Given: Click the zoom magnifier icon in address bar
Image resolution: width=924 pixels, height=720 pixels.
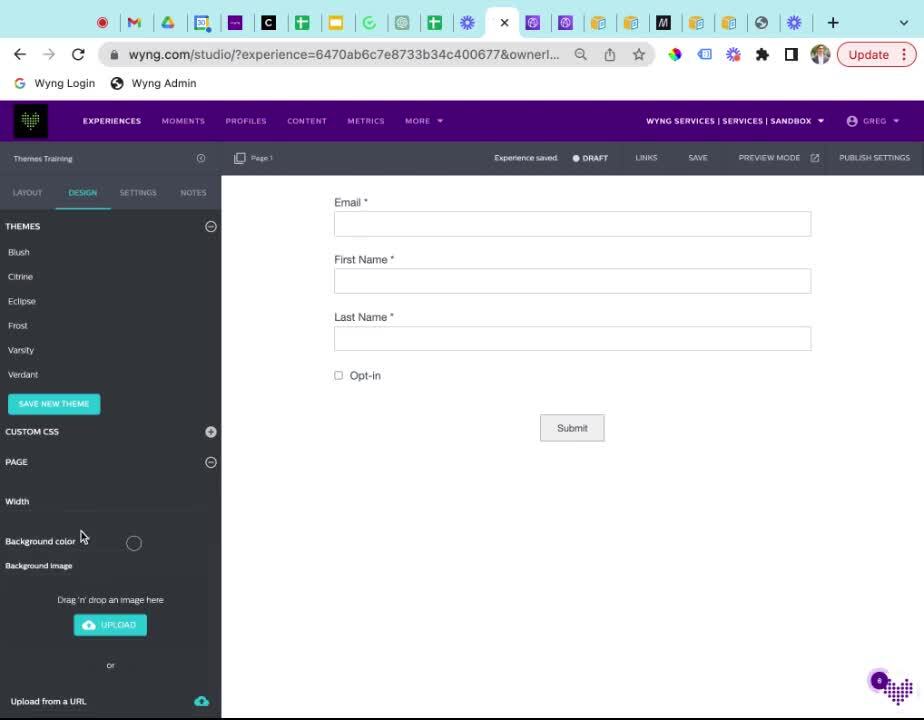Looking at the screenshot, I should [x=580, y=54].
